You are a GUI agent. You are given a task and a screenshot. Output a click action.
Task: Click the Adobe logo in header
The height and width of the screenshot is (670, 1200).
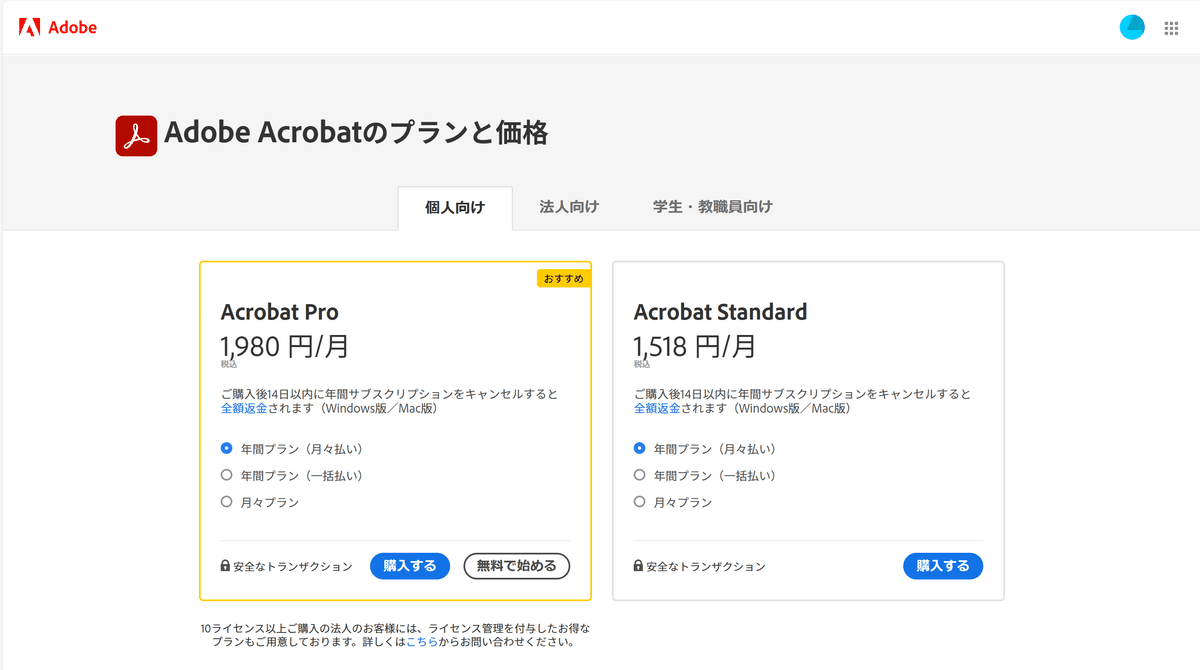coord(58,28)
